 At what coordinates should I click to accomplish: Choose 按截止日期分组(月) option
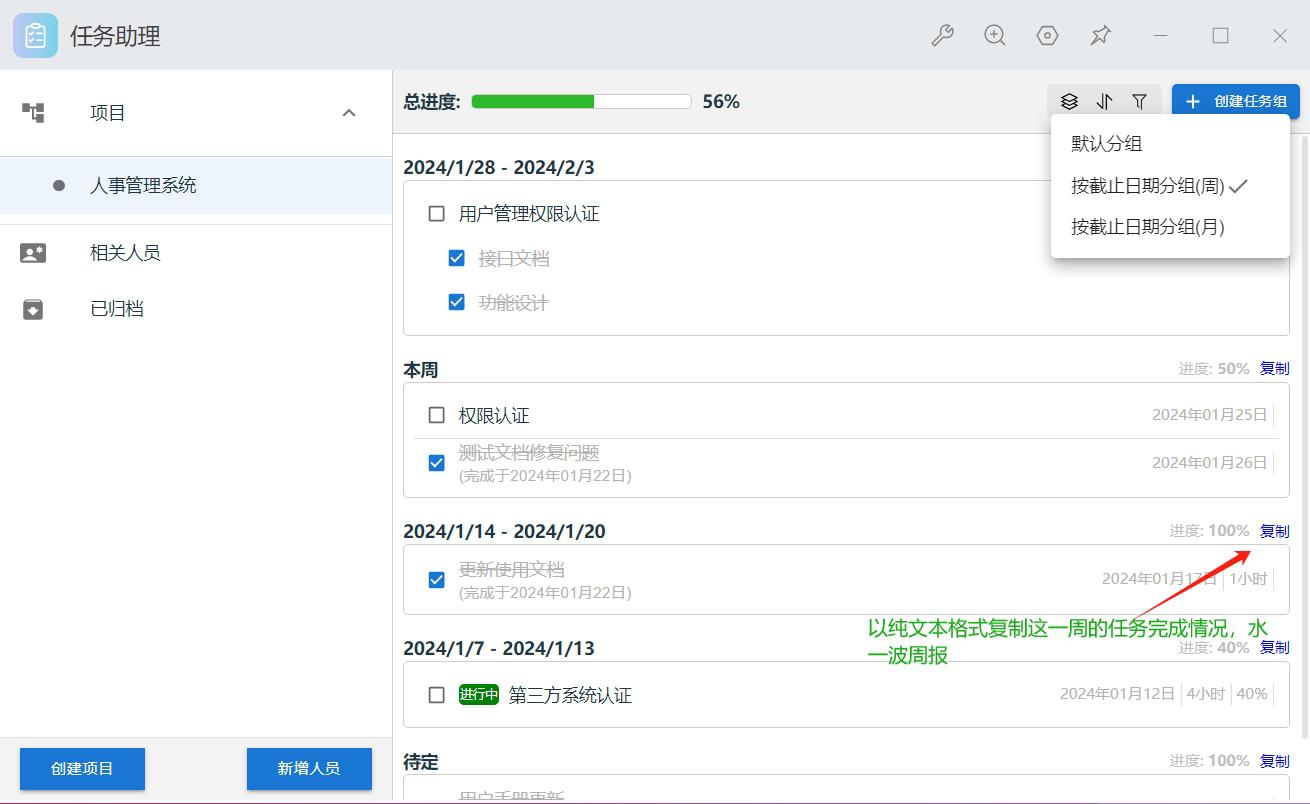point(1147,227)
